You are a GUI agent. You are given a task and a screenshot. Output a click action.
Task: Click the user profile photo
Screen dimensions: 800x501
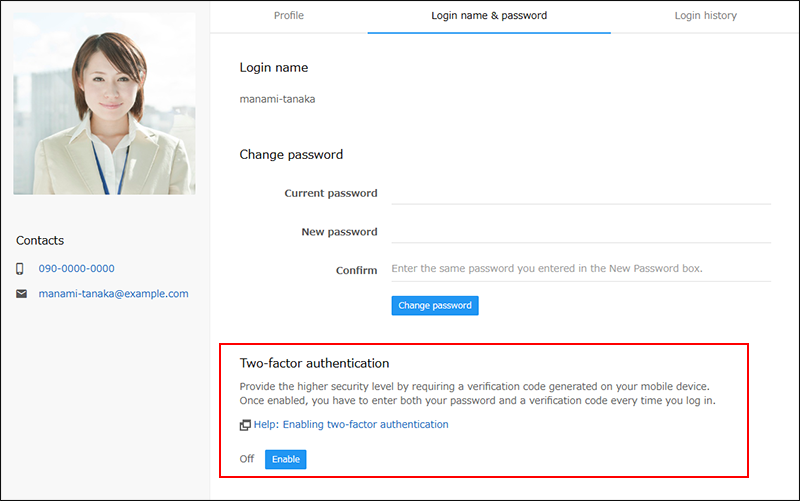[104, 104]
